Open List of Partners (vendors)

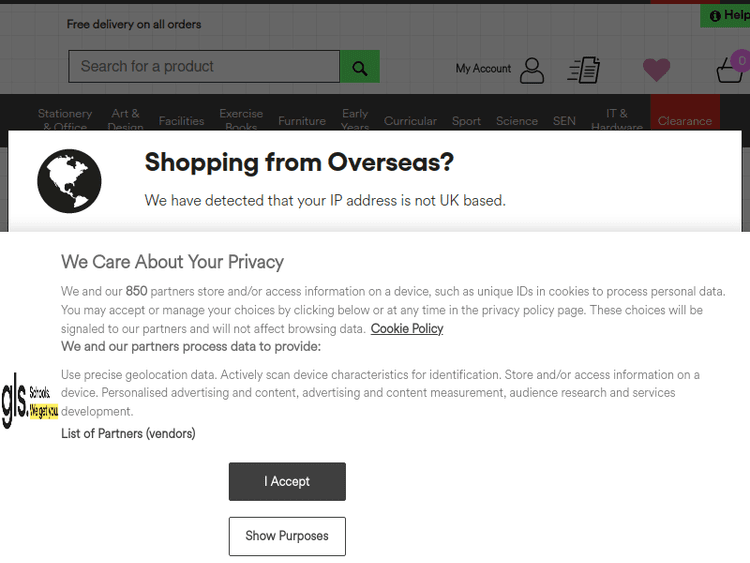(x=128, y=434)
